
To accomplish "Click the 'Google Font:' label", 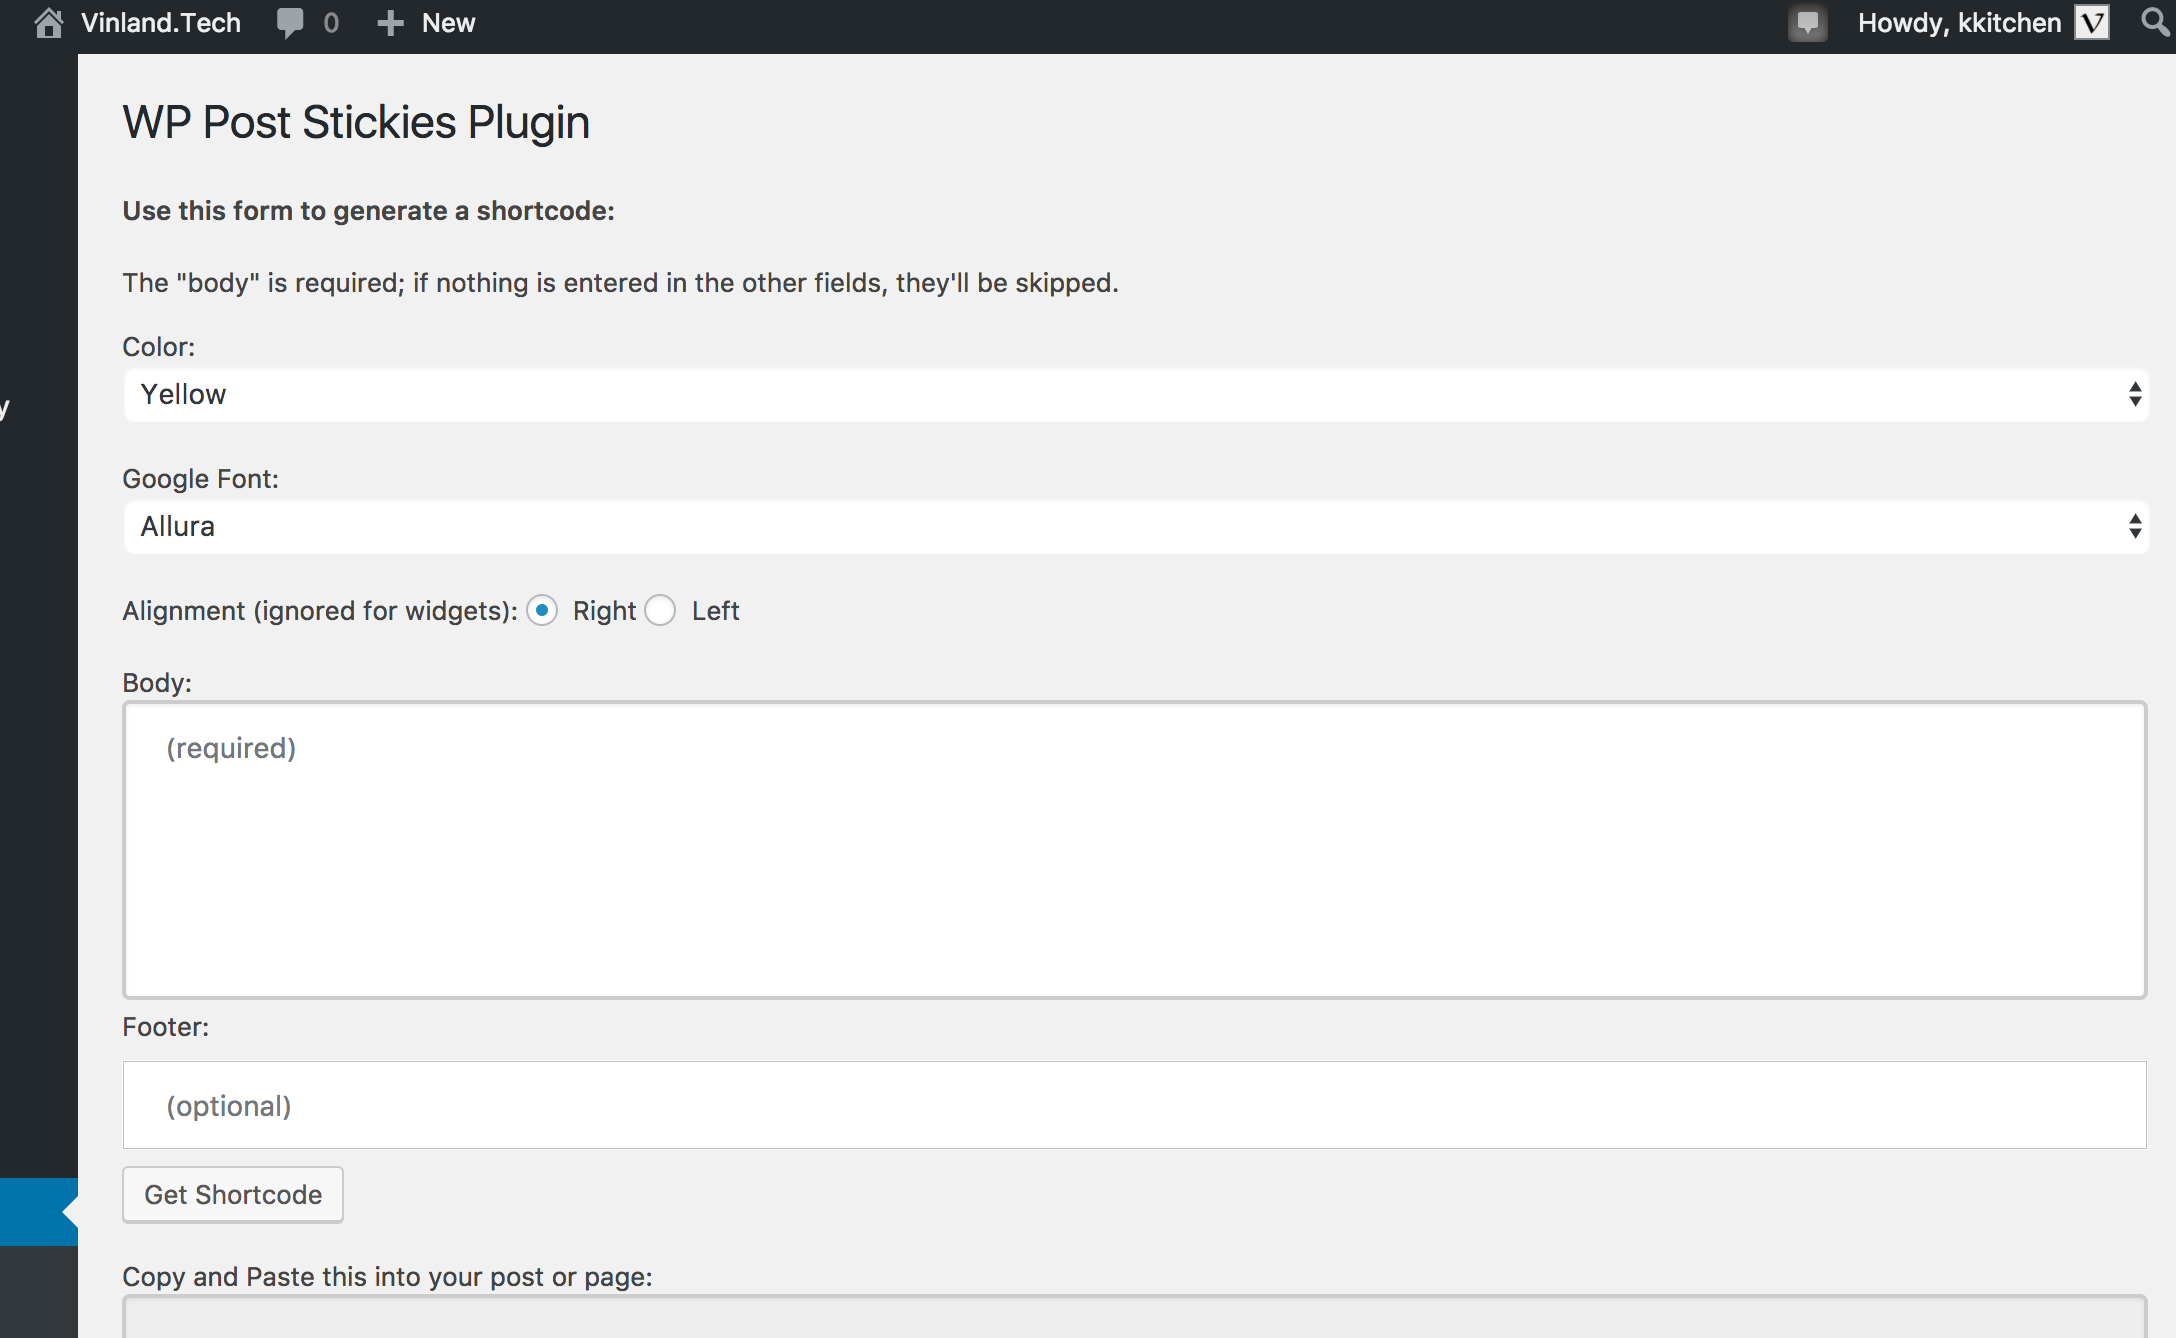I will (200, 478).
